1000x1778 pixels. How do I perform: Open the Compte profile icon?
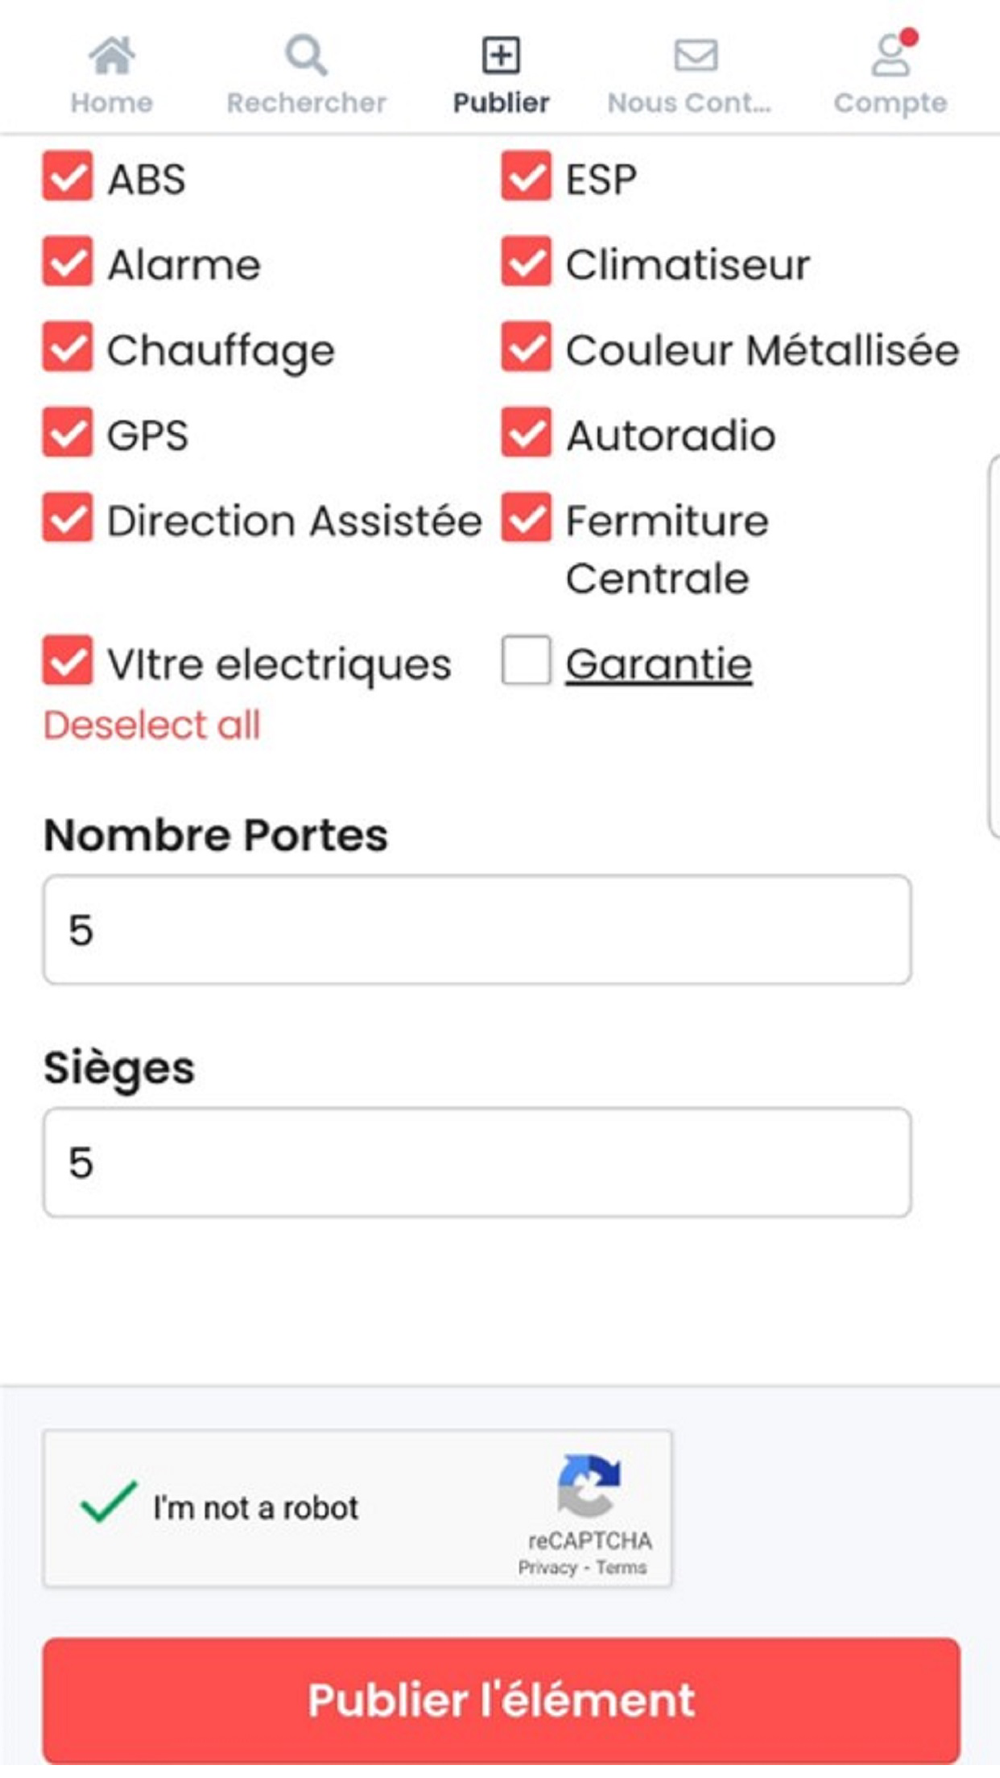891,54
